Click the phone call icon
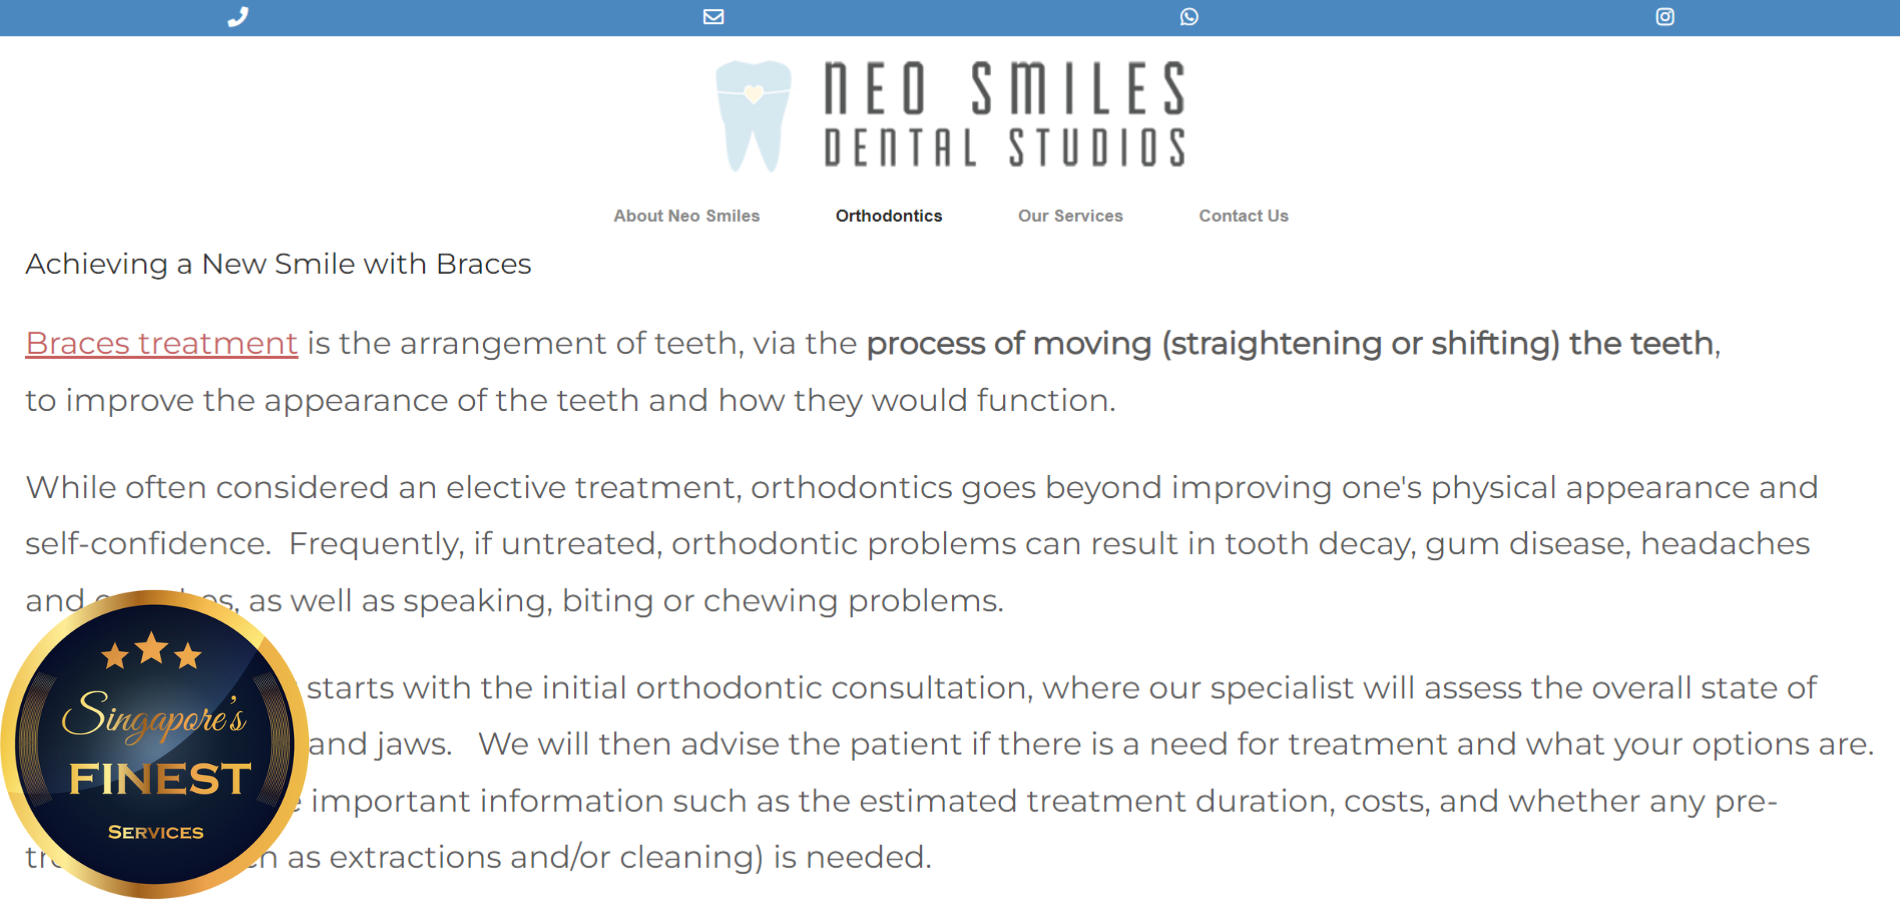This screenshot has width=1900, height=900. pyautogui.click(x=237, y=17)
